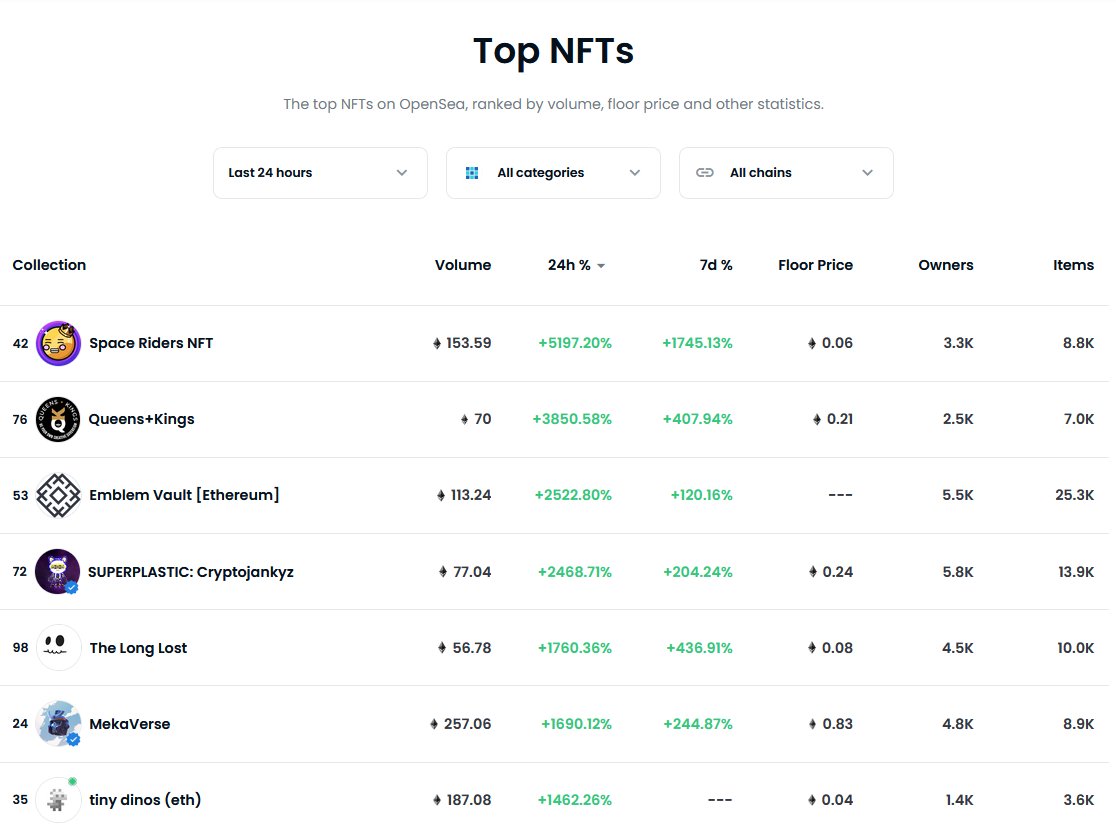This screenshot has width=1116, height=838.
Task: Open the MekaVerse avatar
Action: tap(58, 724)
